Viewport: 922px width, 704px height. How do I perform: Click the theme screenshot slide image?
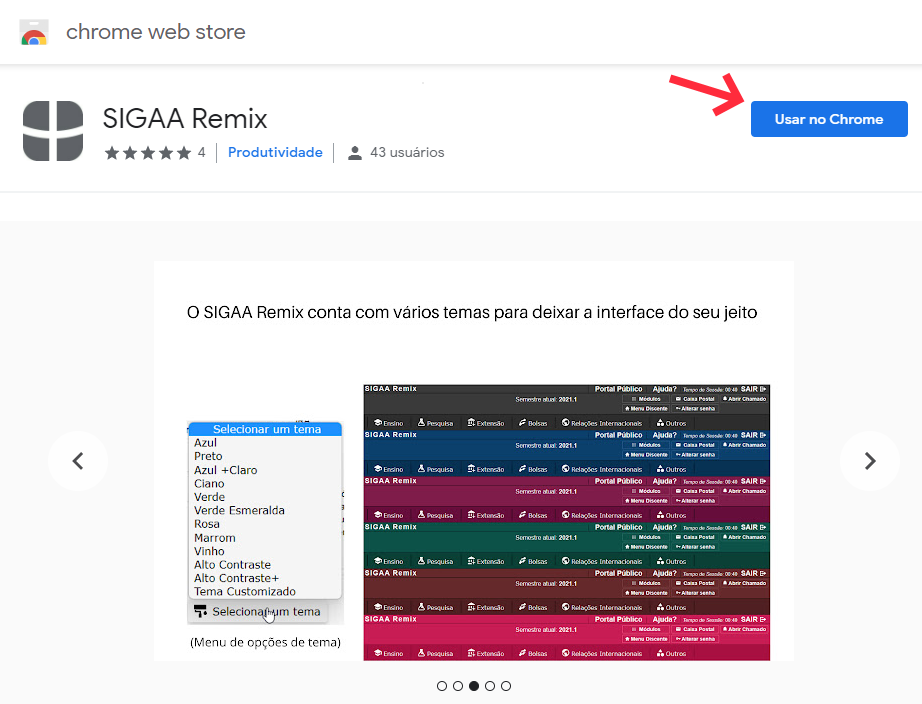click(474, 461)
